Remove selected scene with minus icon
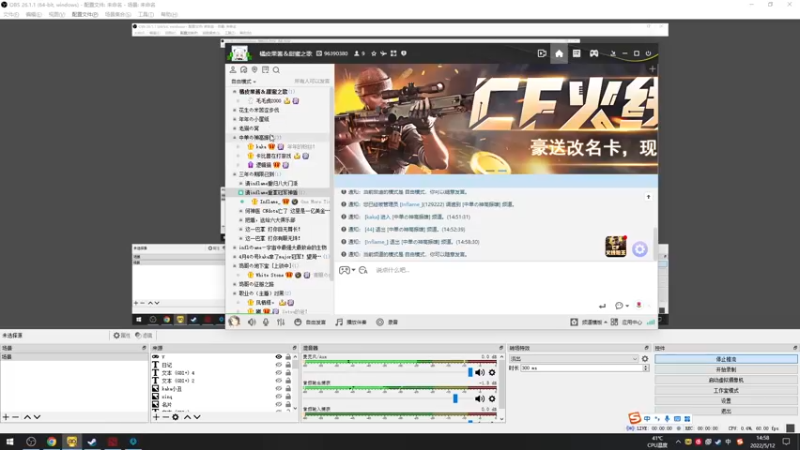 click(x=15, y=417)
